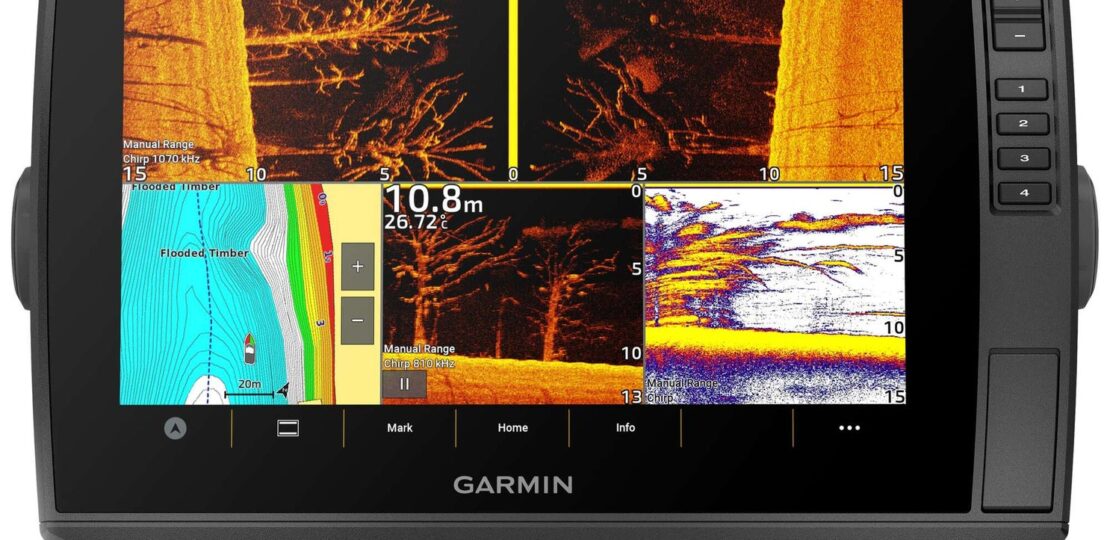1110x540 pixels.
Task: Open the card slot door
Action: [1019, 430]
